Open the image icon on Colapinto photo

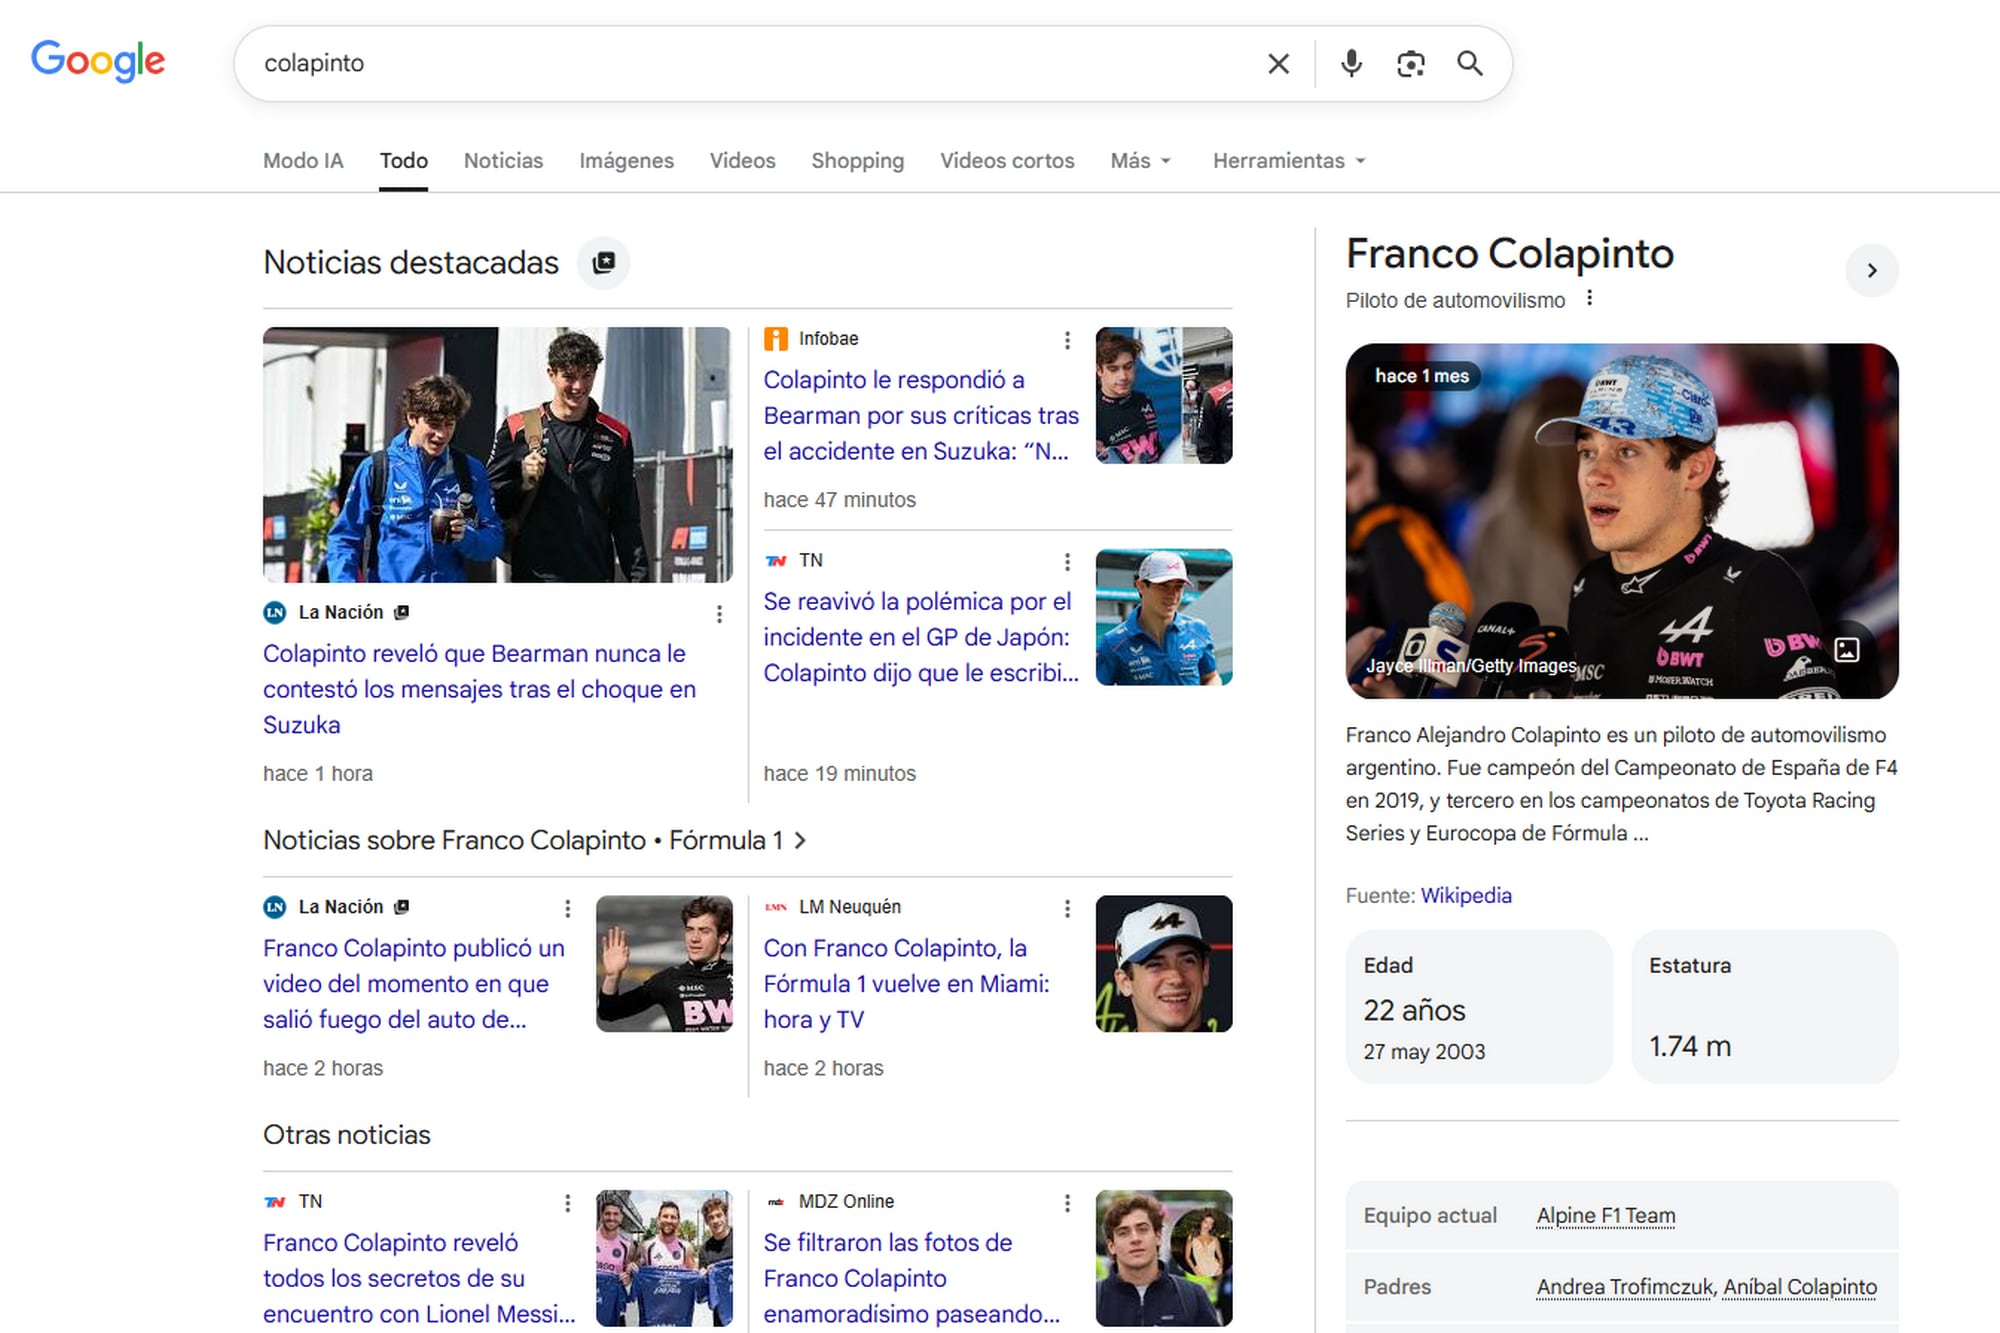(x=1847, y=650)
